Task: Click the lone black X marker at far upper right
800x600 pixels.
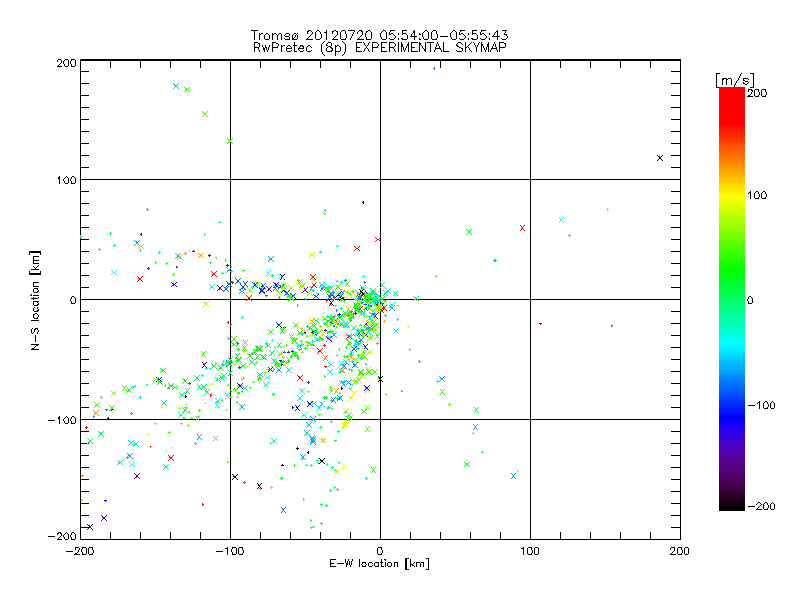Action: click(x=660, y=158)
